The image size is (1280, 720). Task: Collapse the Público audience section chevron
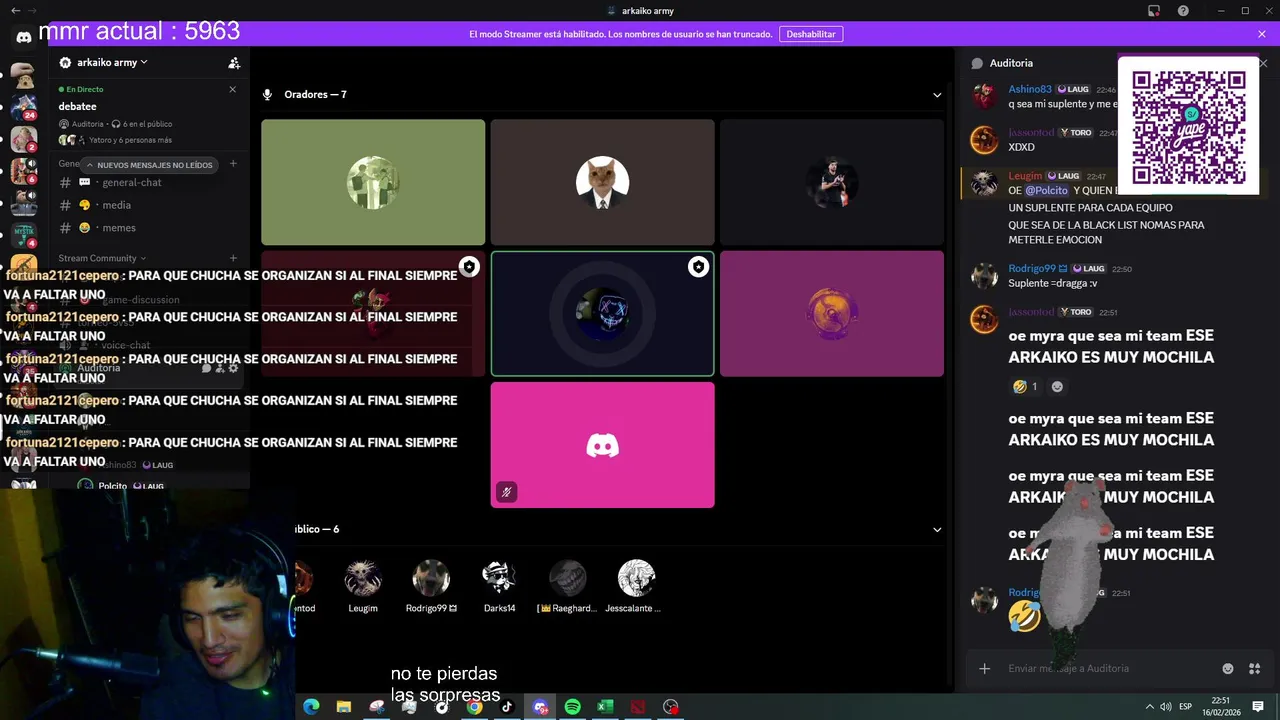click(937, 530)
